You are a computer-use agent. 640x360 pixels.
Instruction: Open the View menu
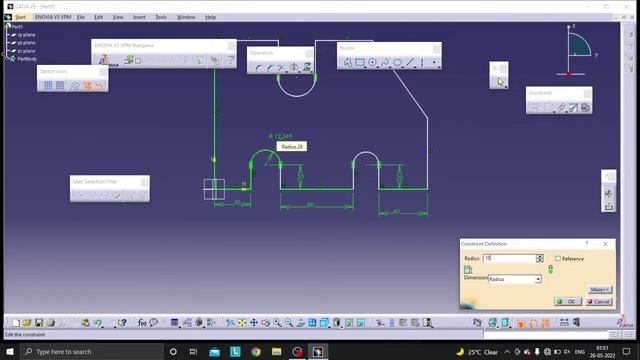118,17
